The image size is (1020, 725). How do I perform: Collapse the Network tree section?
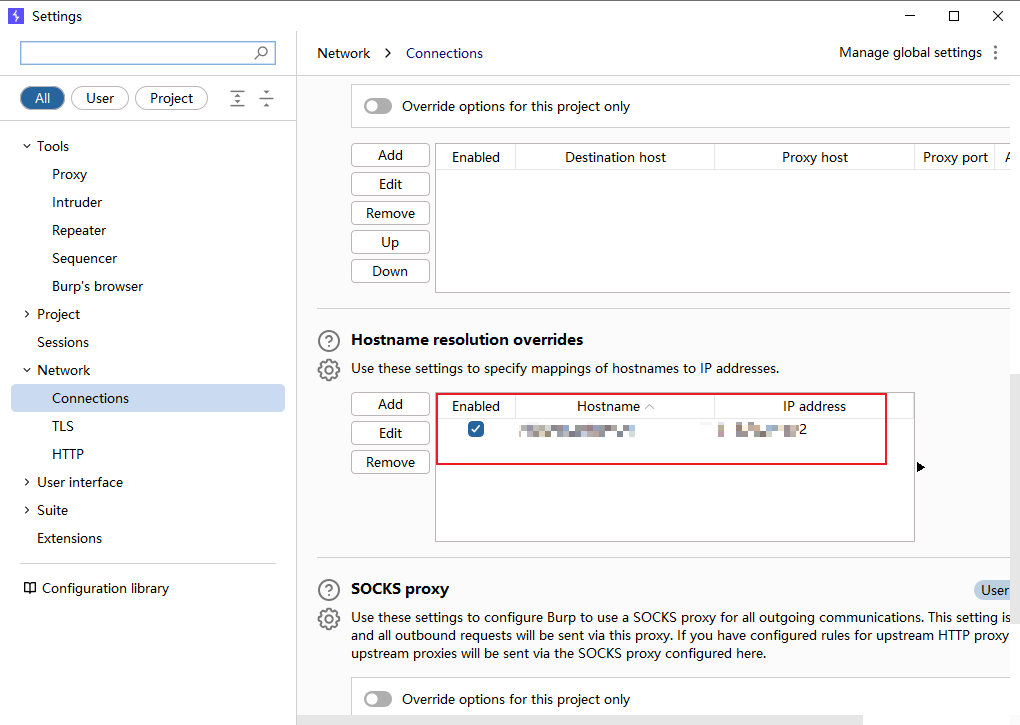[x=27, y=370]
